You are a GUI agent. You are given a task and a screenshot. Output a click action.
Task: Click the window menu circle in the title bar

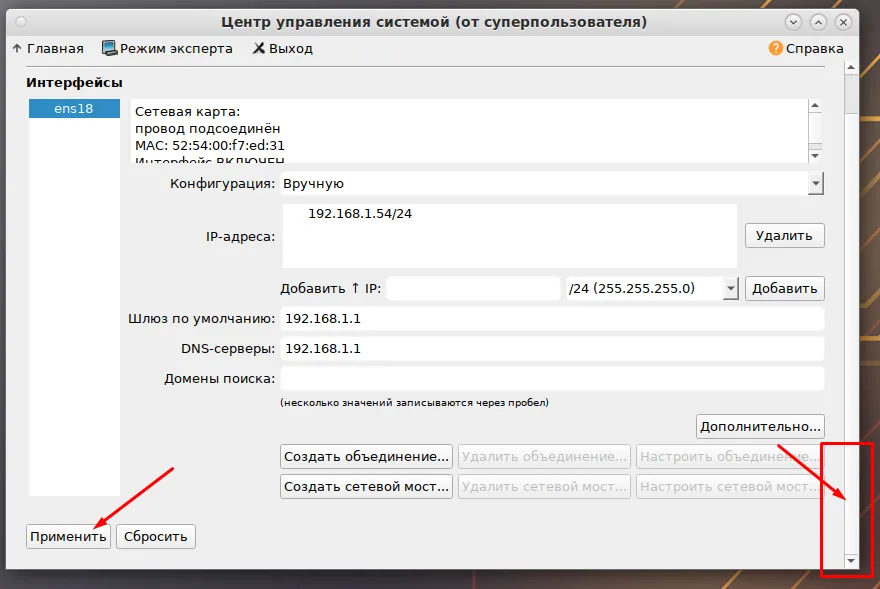21,22
